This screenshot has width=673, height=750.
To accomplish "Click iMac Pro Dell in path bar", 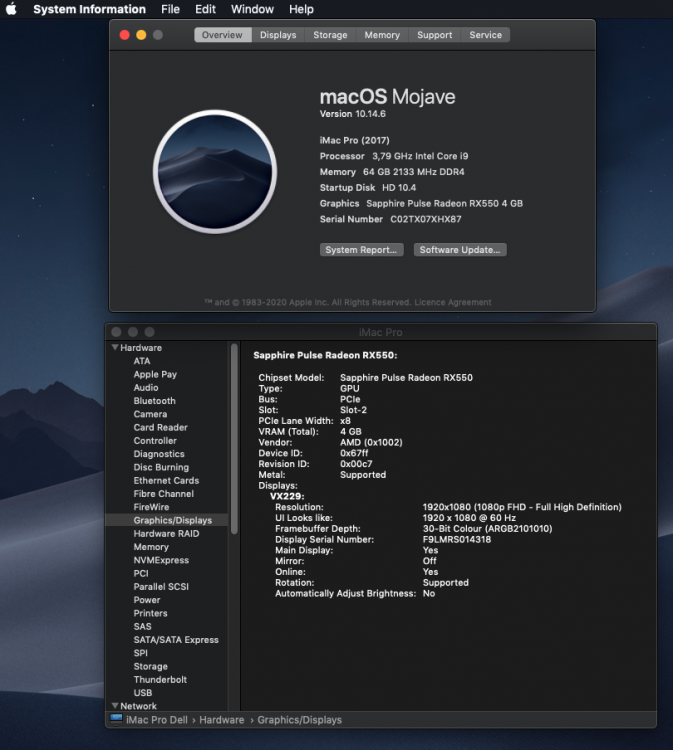I will click(156, 720).
